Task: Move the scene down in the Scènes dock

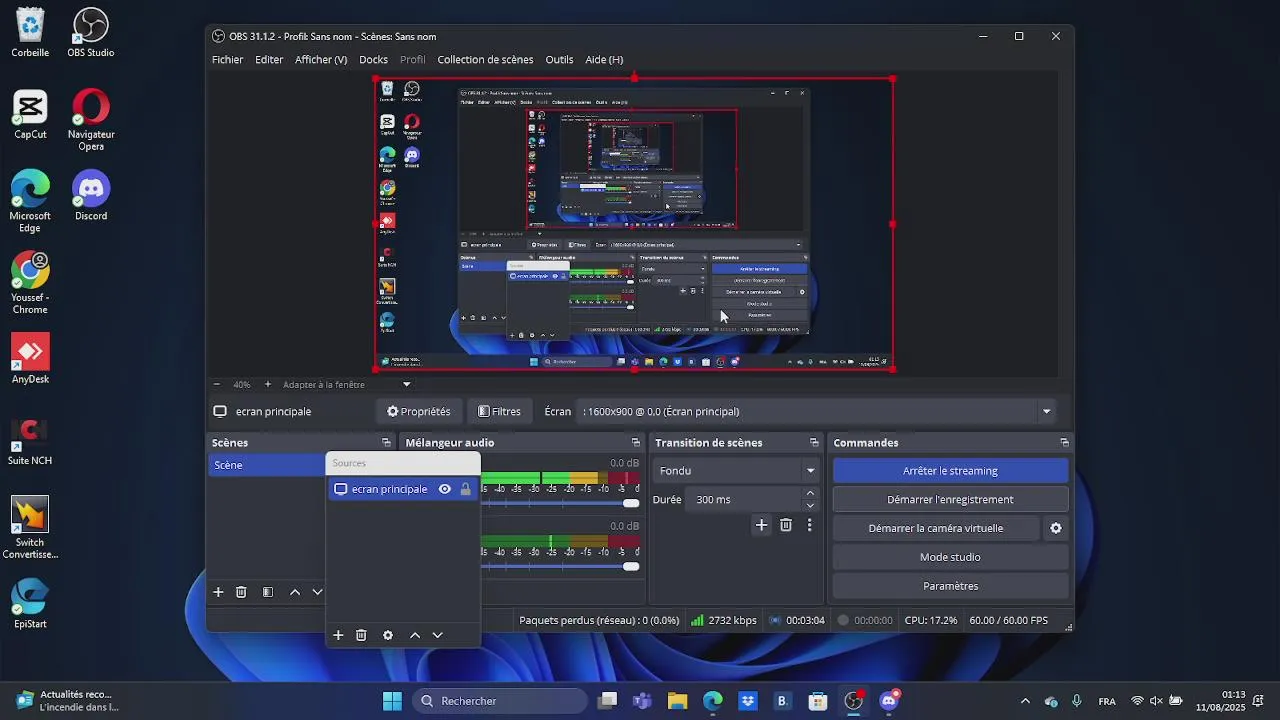Action: coord(317,592)
